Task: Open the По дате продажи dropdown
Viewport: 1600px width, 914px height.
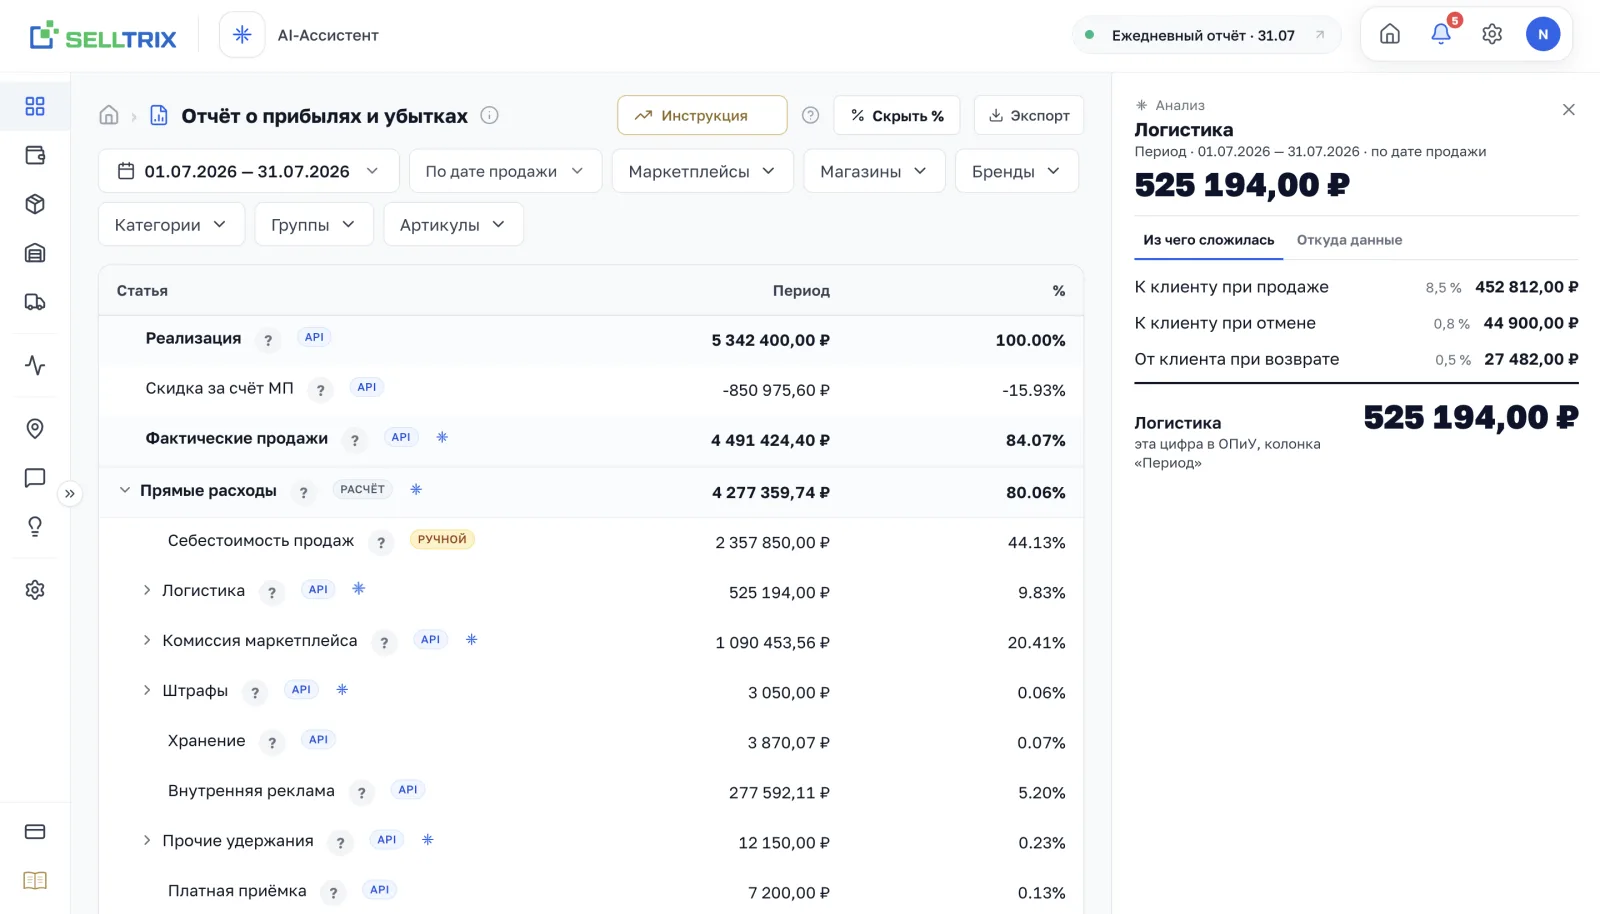Action: [x=505, y=171]
